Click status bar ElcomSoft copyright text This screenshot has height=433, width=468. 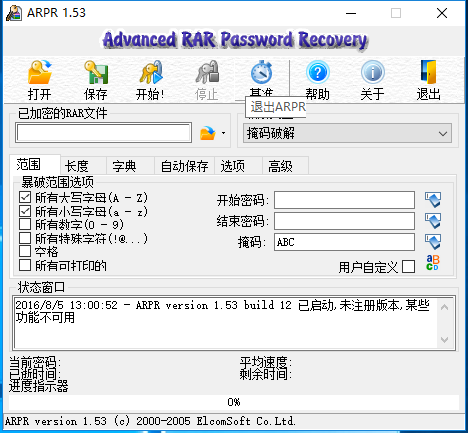pyautogui.click(x=150, y=421)
